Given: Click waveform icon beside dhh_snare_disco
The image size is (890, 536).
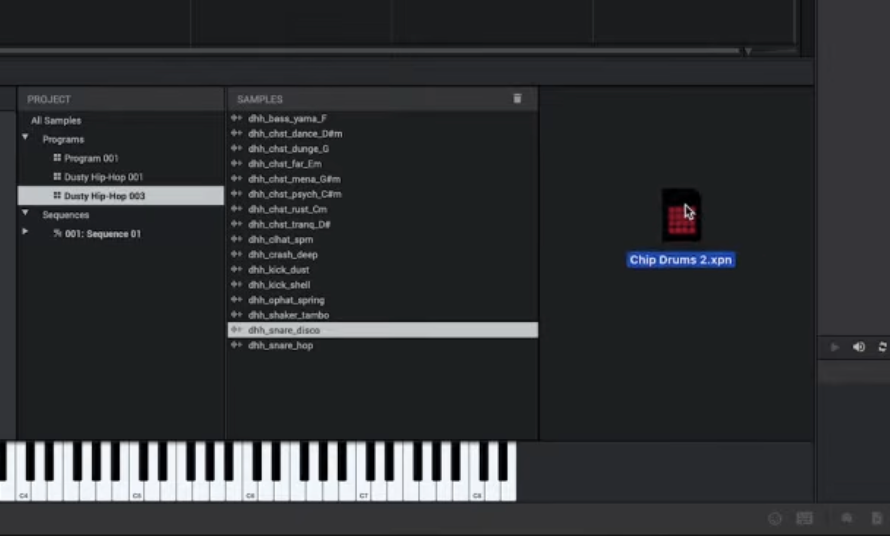Looking at the screenshot, I should tap(237, 330).
